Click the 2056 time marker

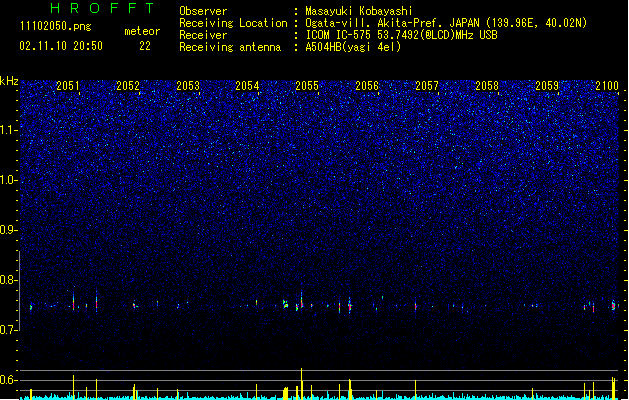tap(367, 85)
